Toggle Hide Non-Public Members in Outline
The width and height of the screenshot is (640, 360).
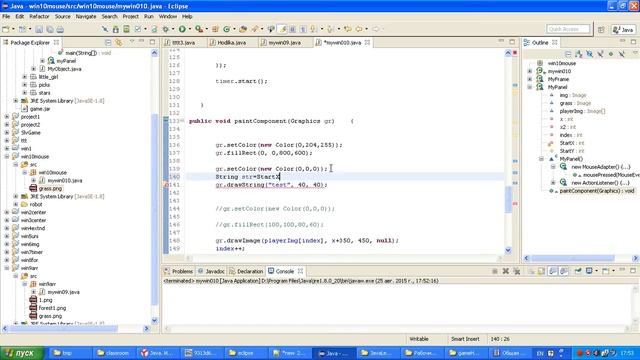point(611,54)
